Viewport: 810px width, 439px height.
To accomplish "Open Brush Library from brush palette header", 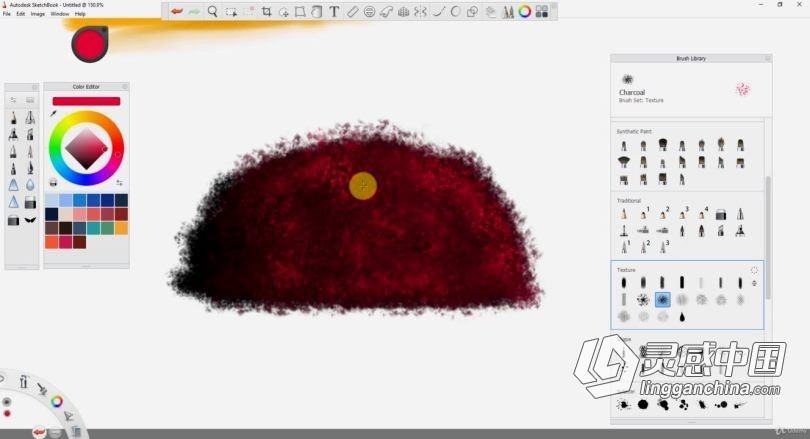I will pyautogui.click(x=30, y=100).
